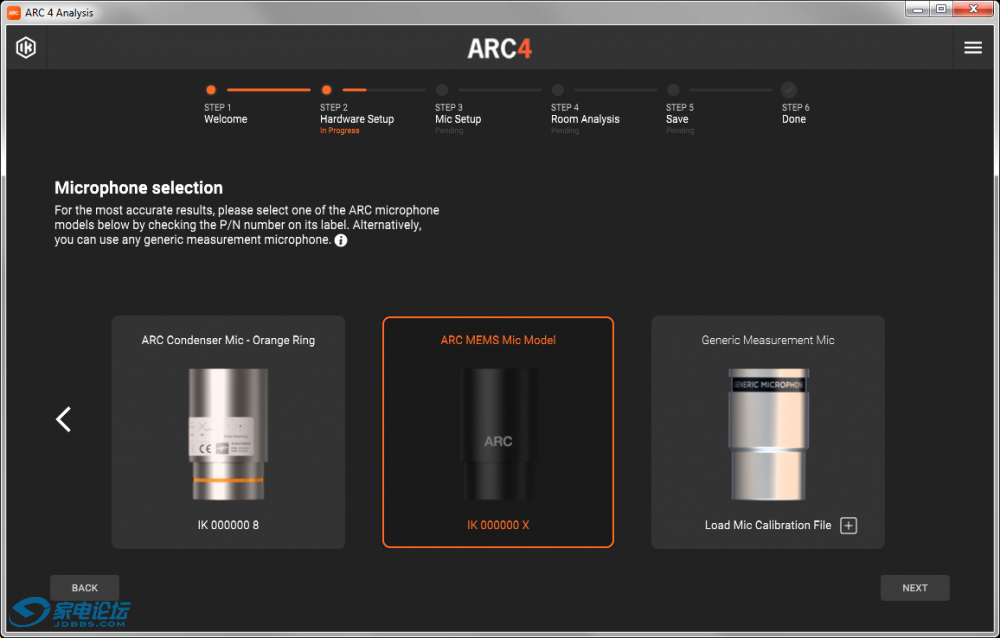The width and height of the screenshot is (1000, 638).
Task: Click the Step 6 Done checkmark icon
Action: 789,90
